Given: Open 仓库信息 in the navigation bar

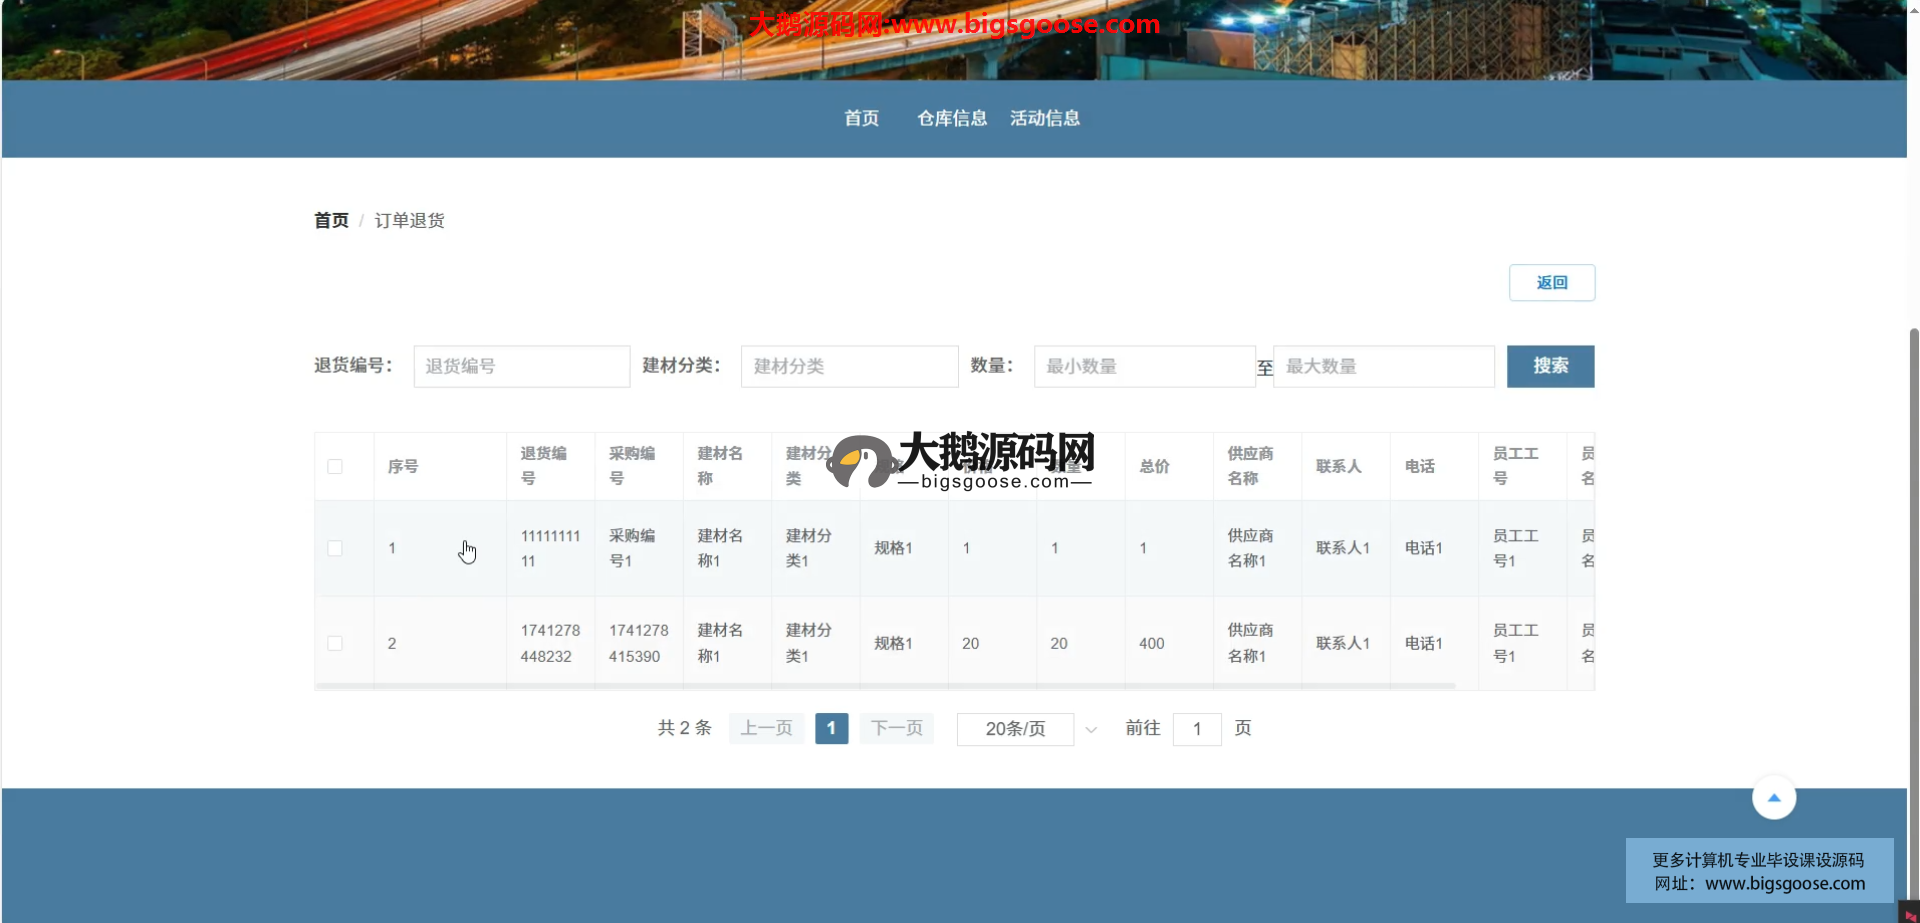Looking at the screenshot, I should pyautogui.click(x=952, y=118).
